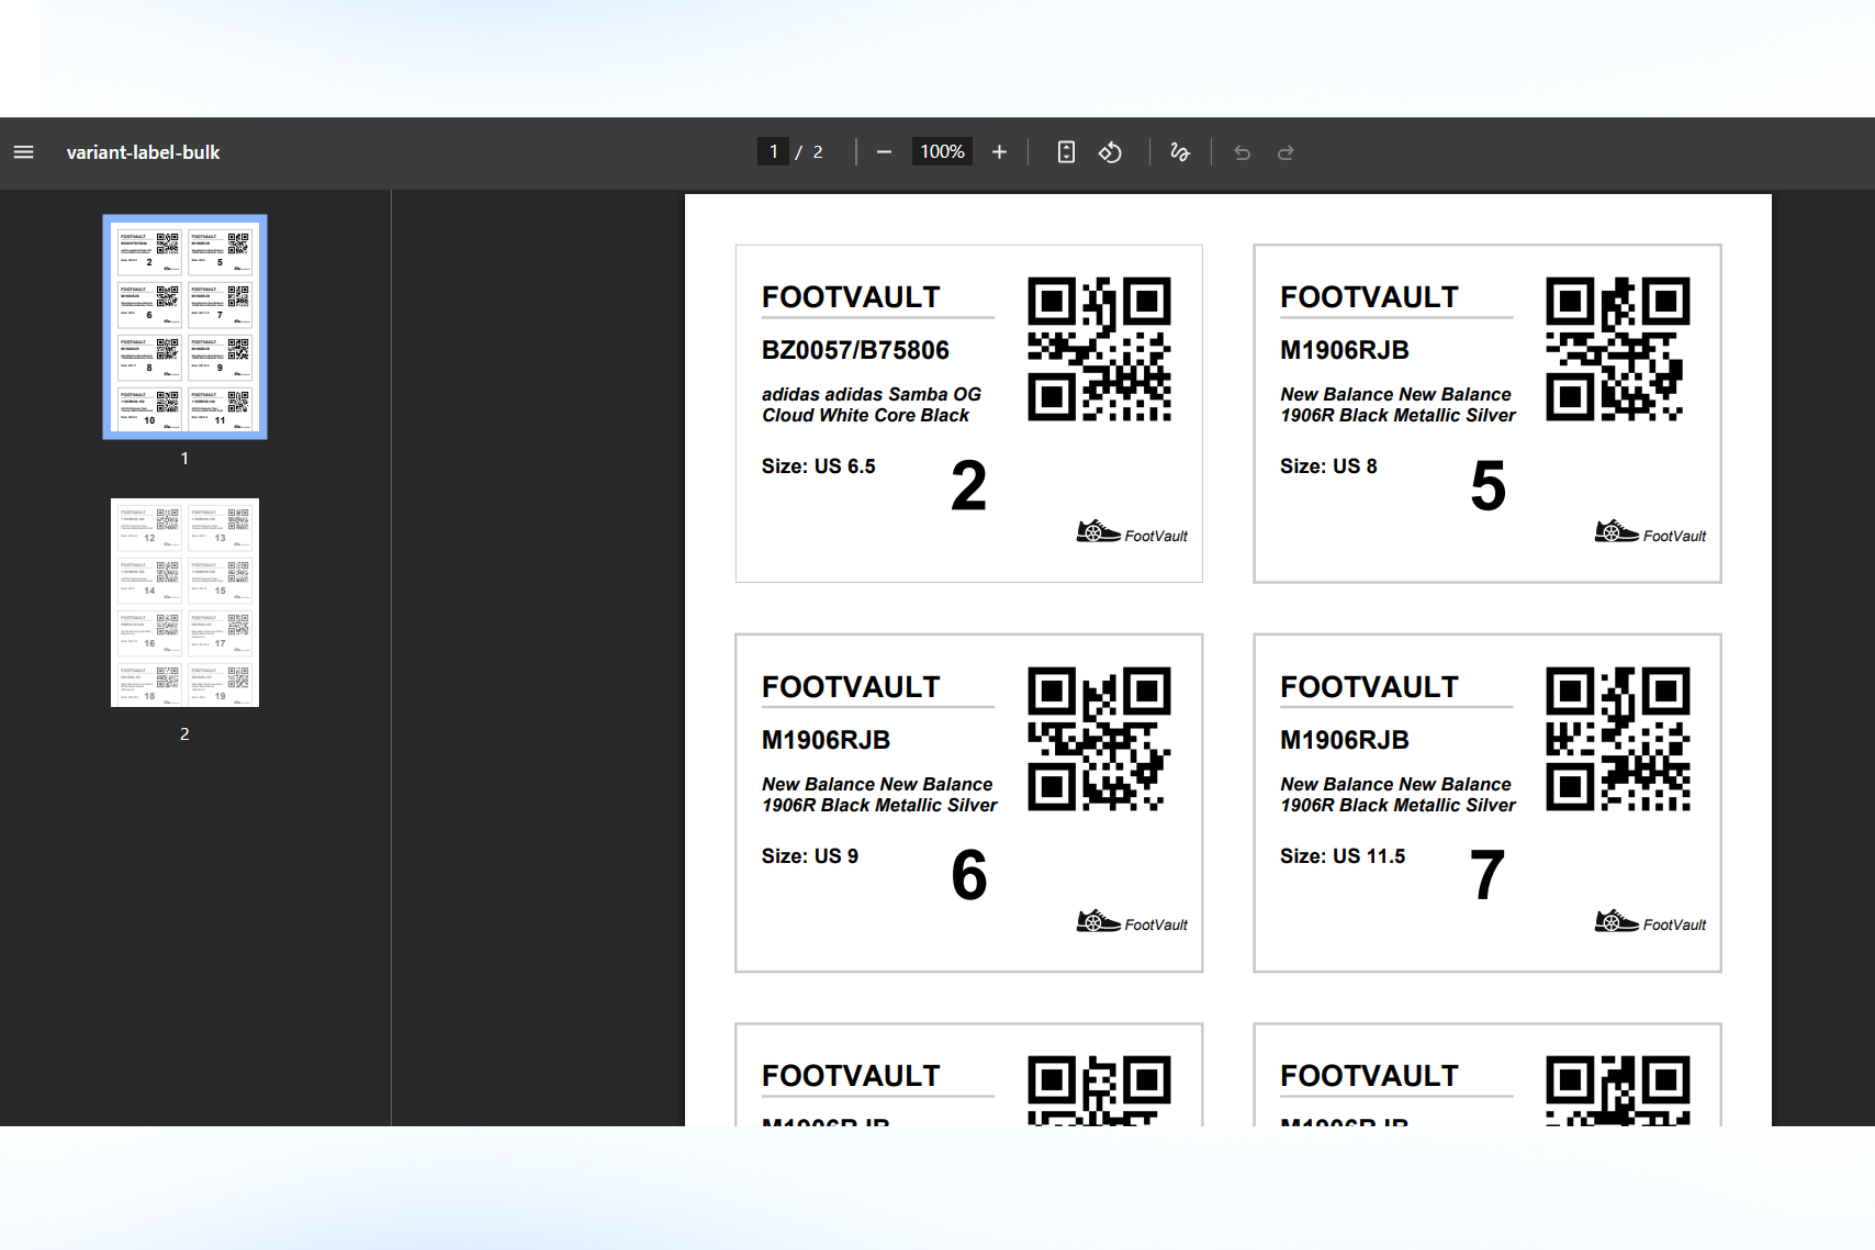Click the Size: US 9 text on label 6
1875x1250 pixels.
(810, 856)
